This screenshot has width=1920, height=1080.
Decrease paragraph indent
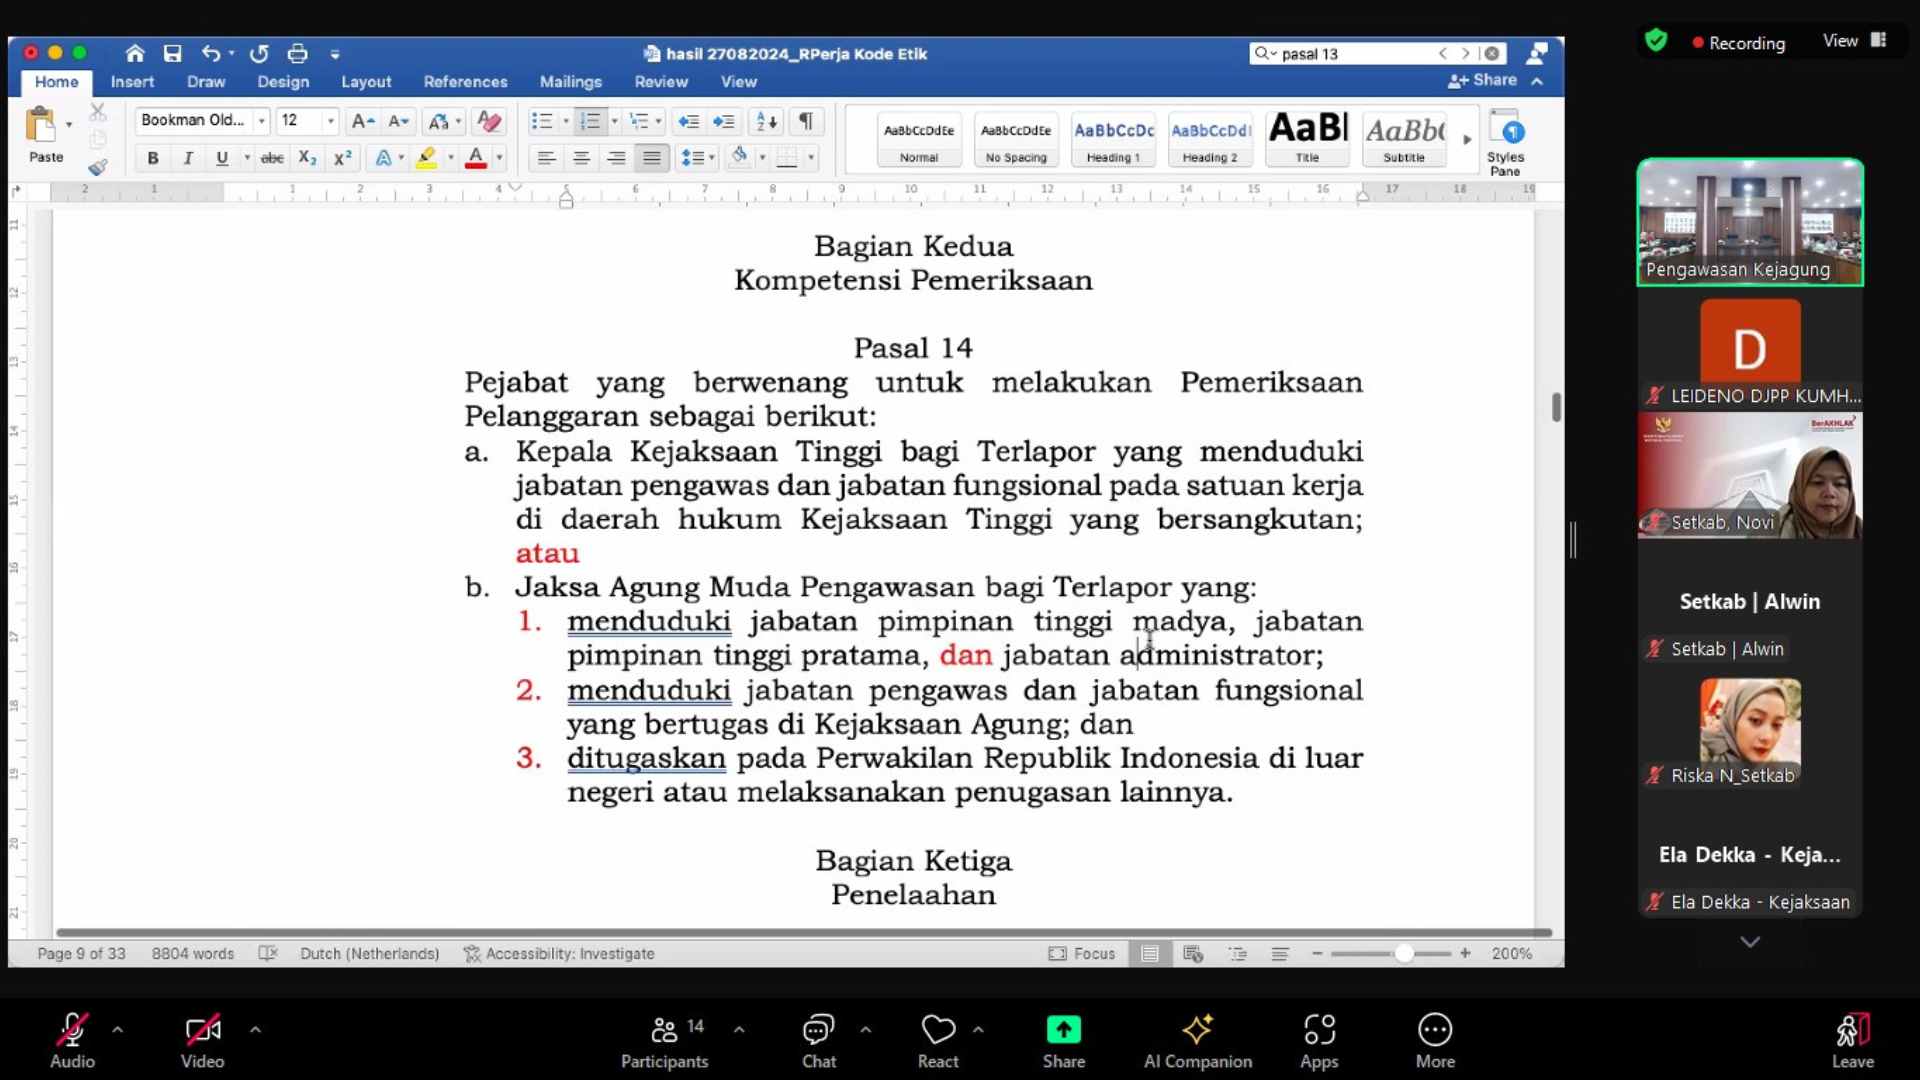pyautogui.click(x=688, y=121)
